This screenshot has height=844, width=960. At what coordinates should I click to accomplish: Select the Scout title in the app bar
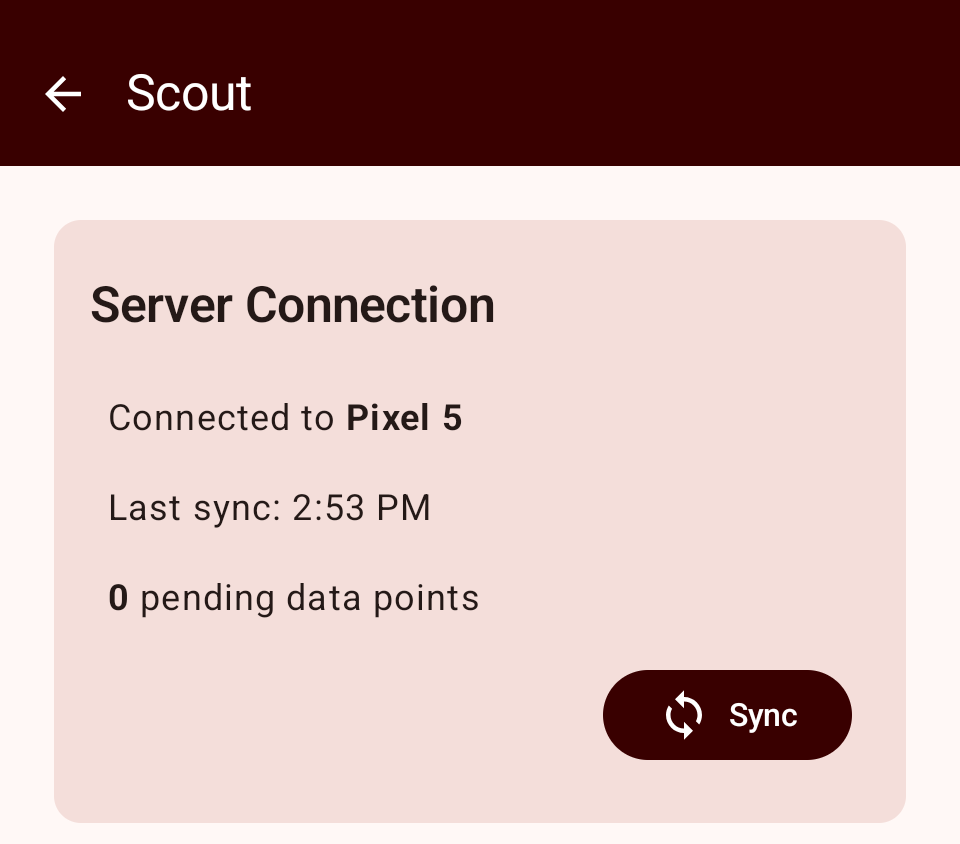point(189,93)
